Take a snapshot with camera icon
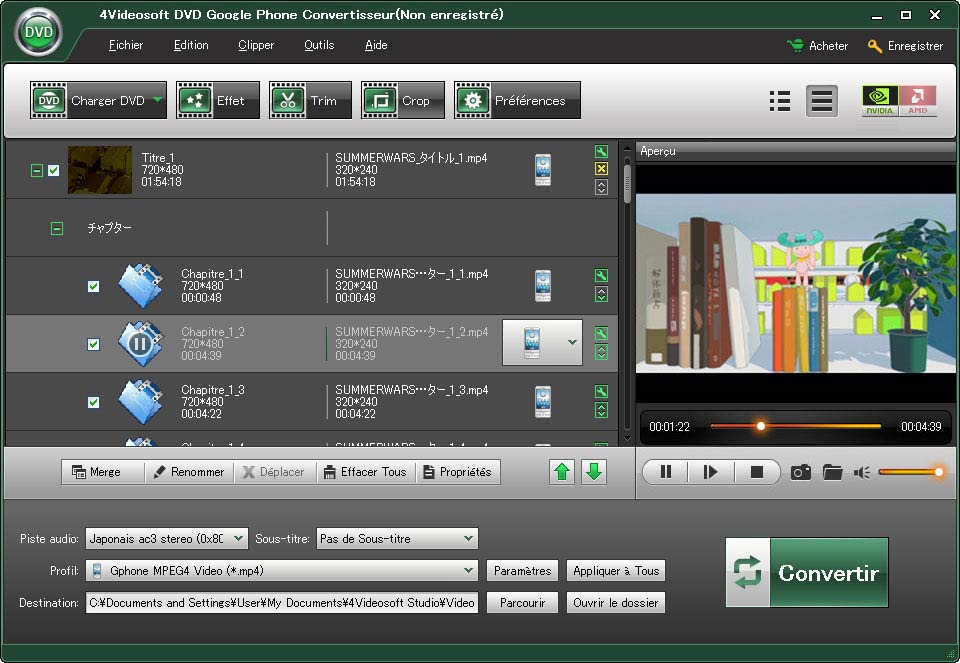Image resolution: width=960 pixels, height=663 pixels. pyautogui.click(x=800, y=472)
